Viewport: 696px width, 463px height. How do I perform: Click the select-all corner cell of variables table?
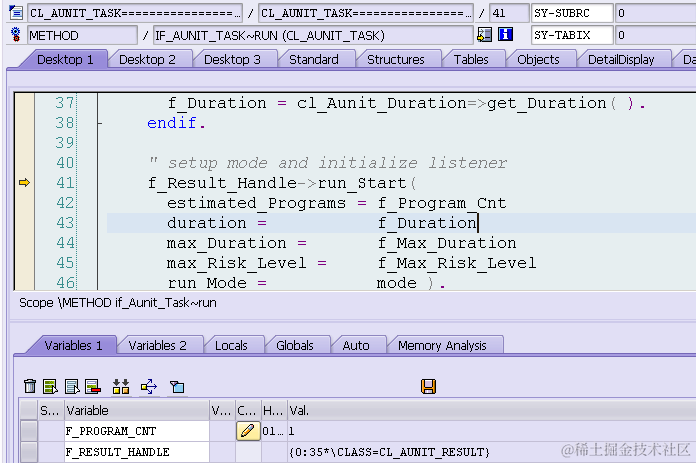[28, 410]
